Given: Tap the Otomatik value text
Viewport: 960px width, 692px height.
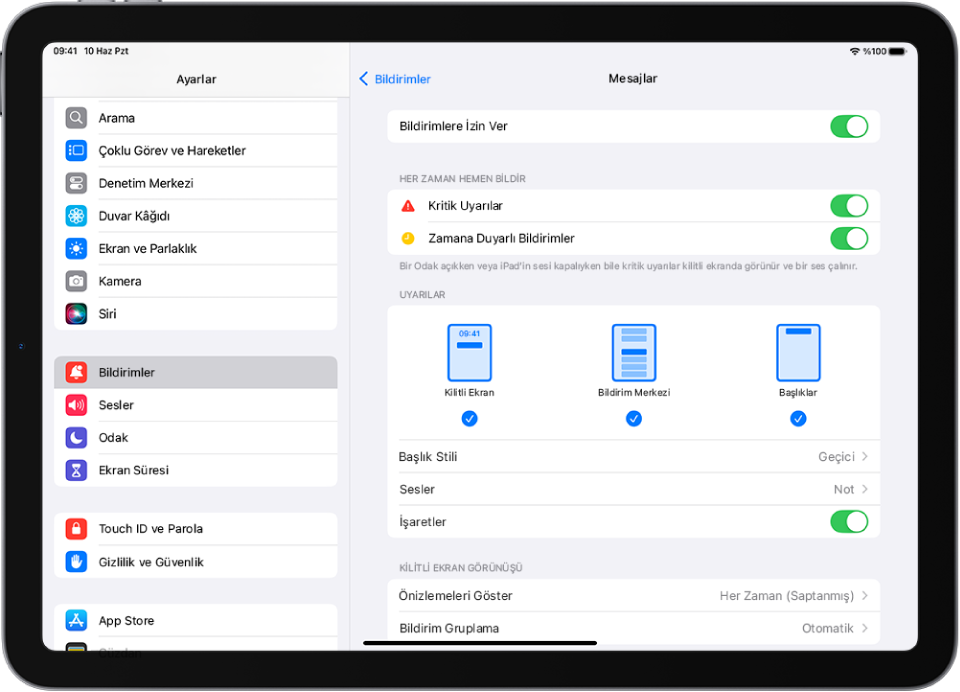Looking at the screenshot, I should click(828, 628).
